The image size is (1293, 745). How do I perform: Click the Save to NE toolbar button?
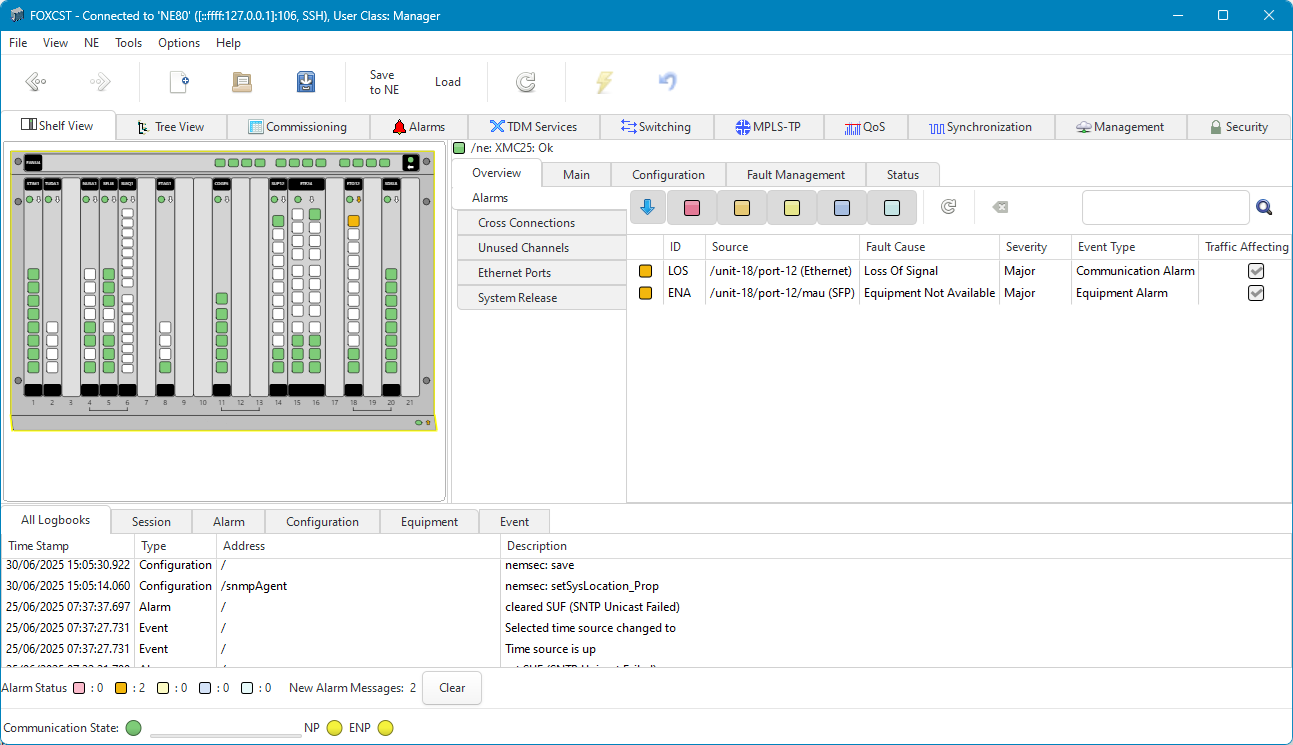[x=383, y=82]
